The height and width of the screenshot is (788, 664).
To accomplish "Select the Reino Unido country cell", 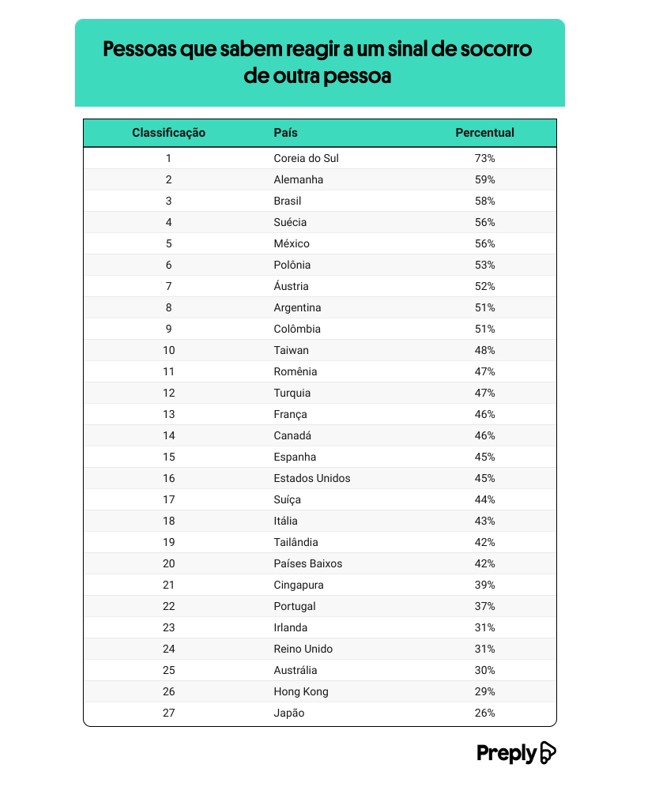I will 303,649.
